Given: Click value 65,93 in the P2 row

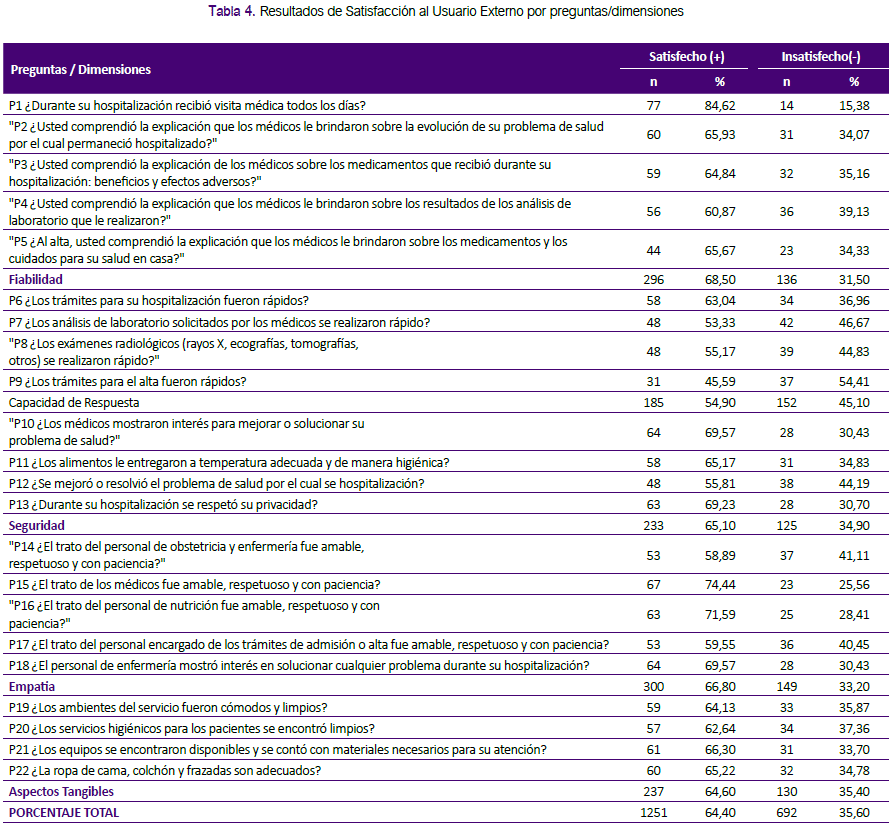Looking at the screenshot, I should (x=720, y=135).
